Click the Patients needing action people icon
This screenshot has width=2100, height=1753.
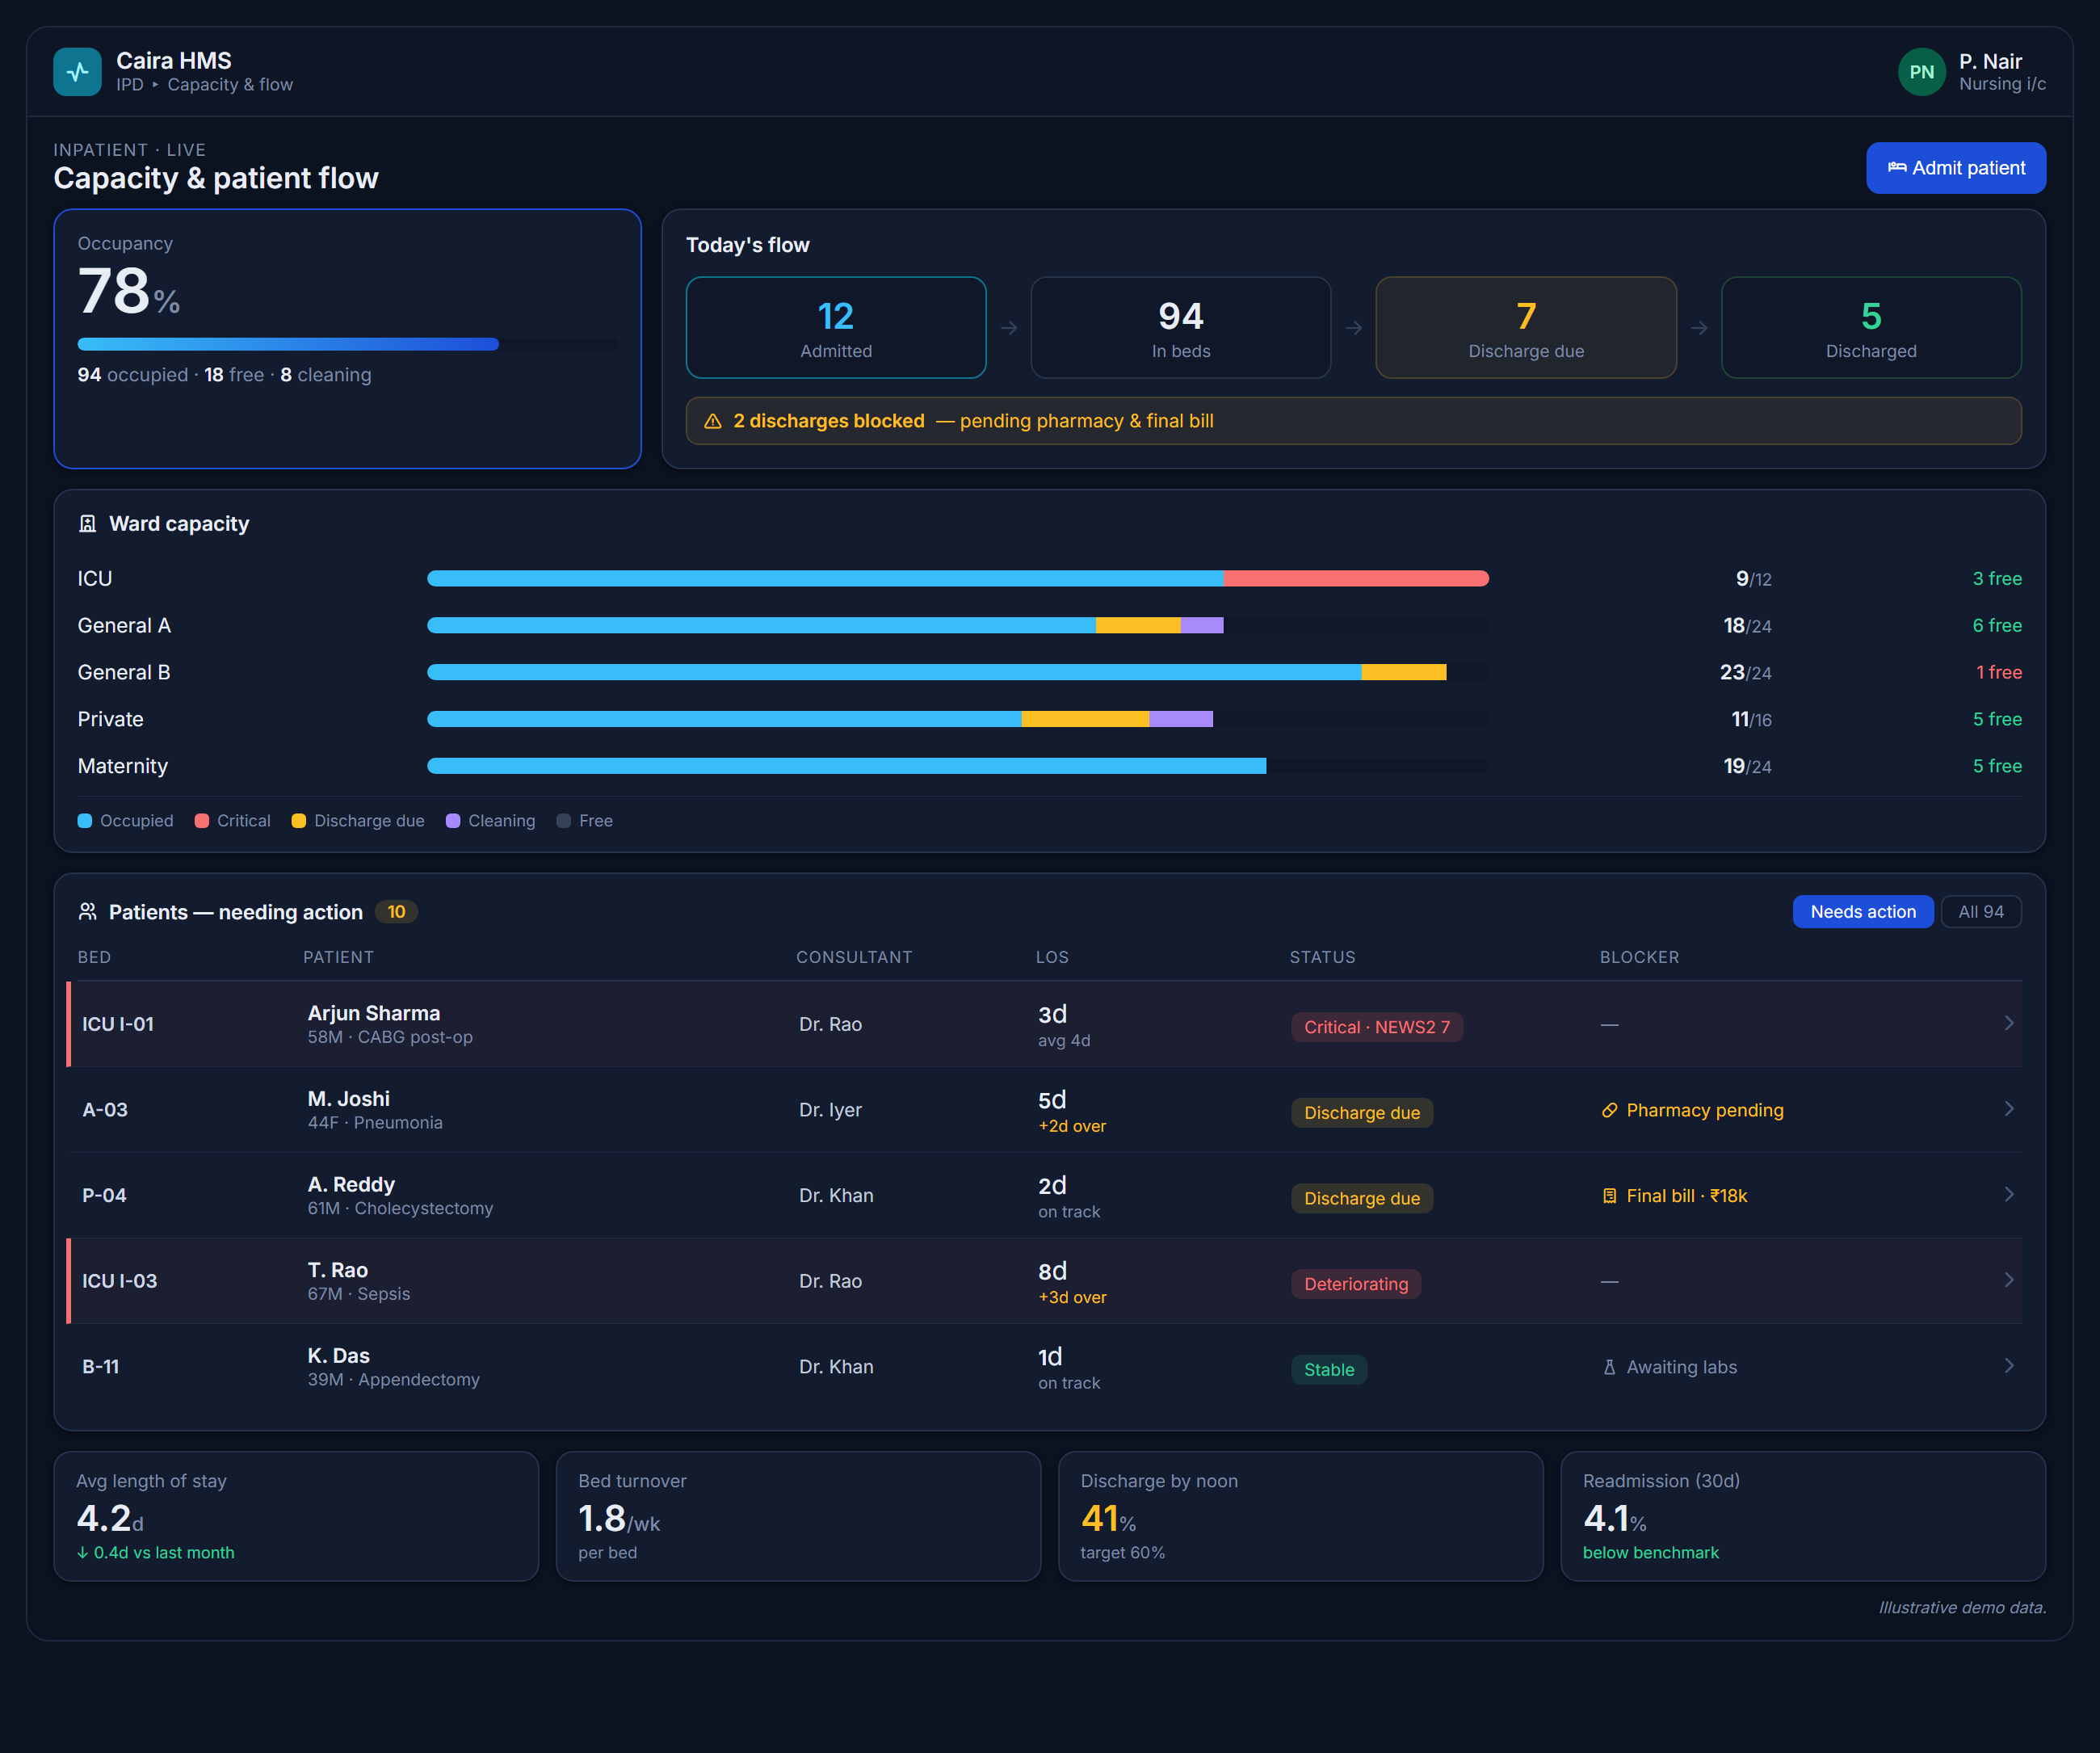[x=88, y=912]
